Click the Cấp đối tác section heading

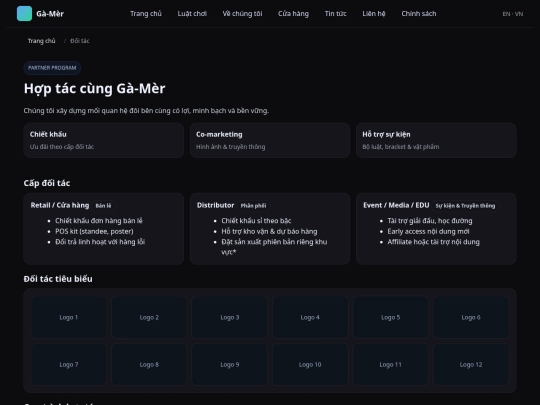(47, 183)
